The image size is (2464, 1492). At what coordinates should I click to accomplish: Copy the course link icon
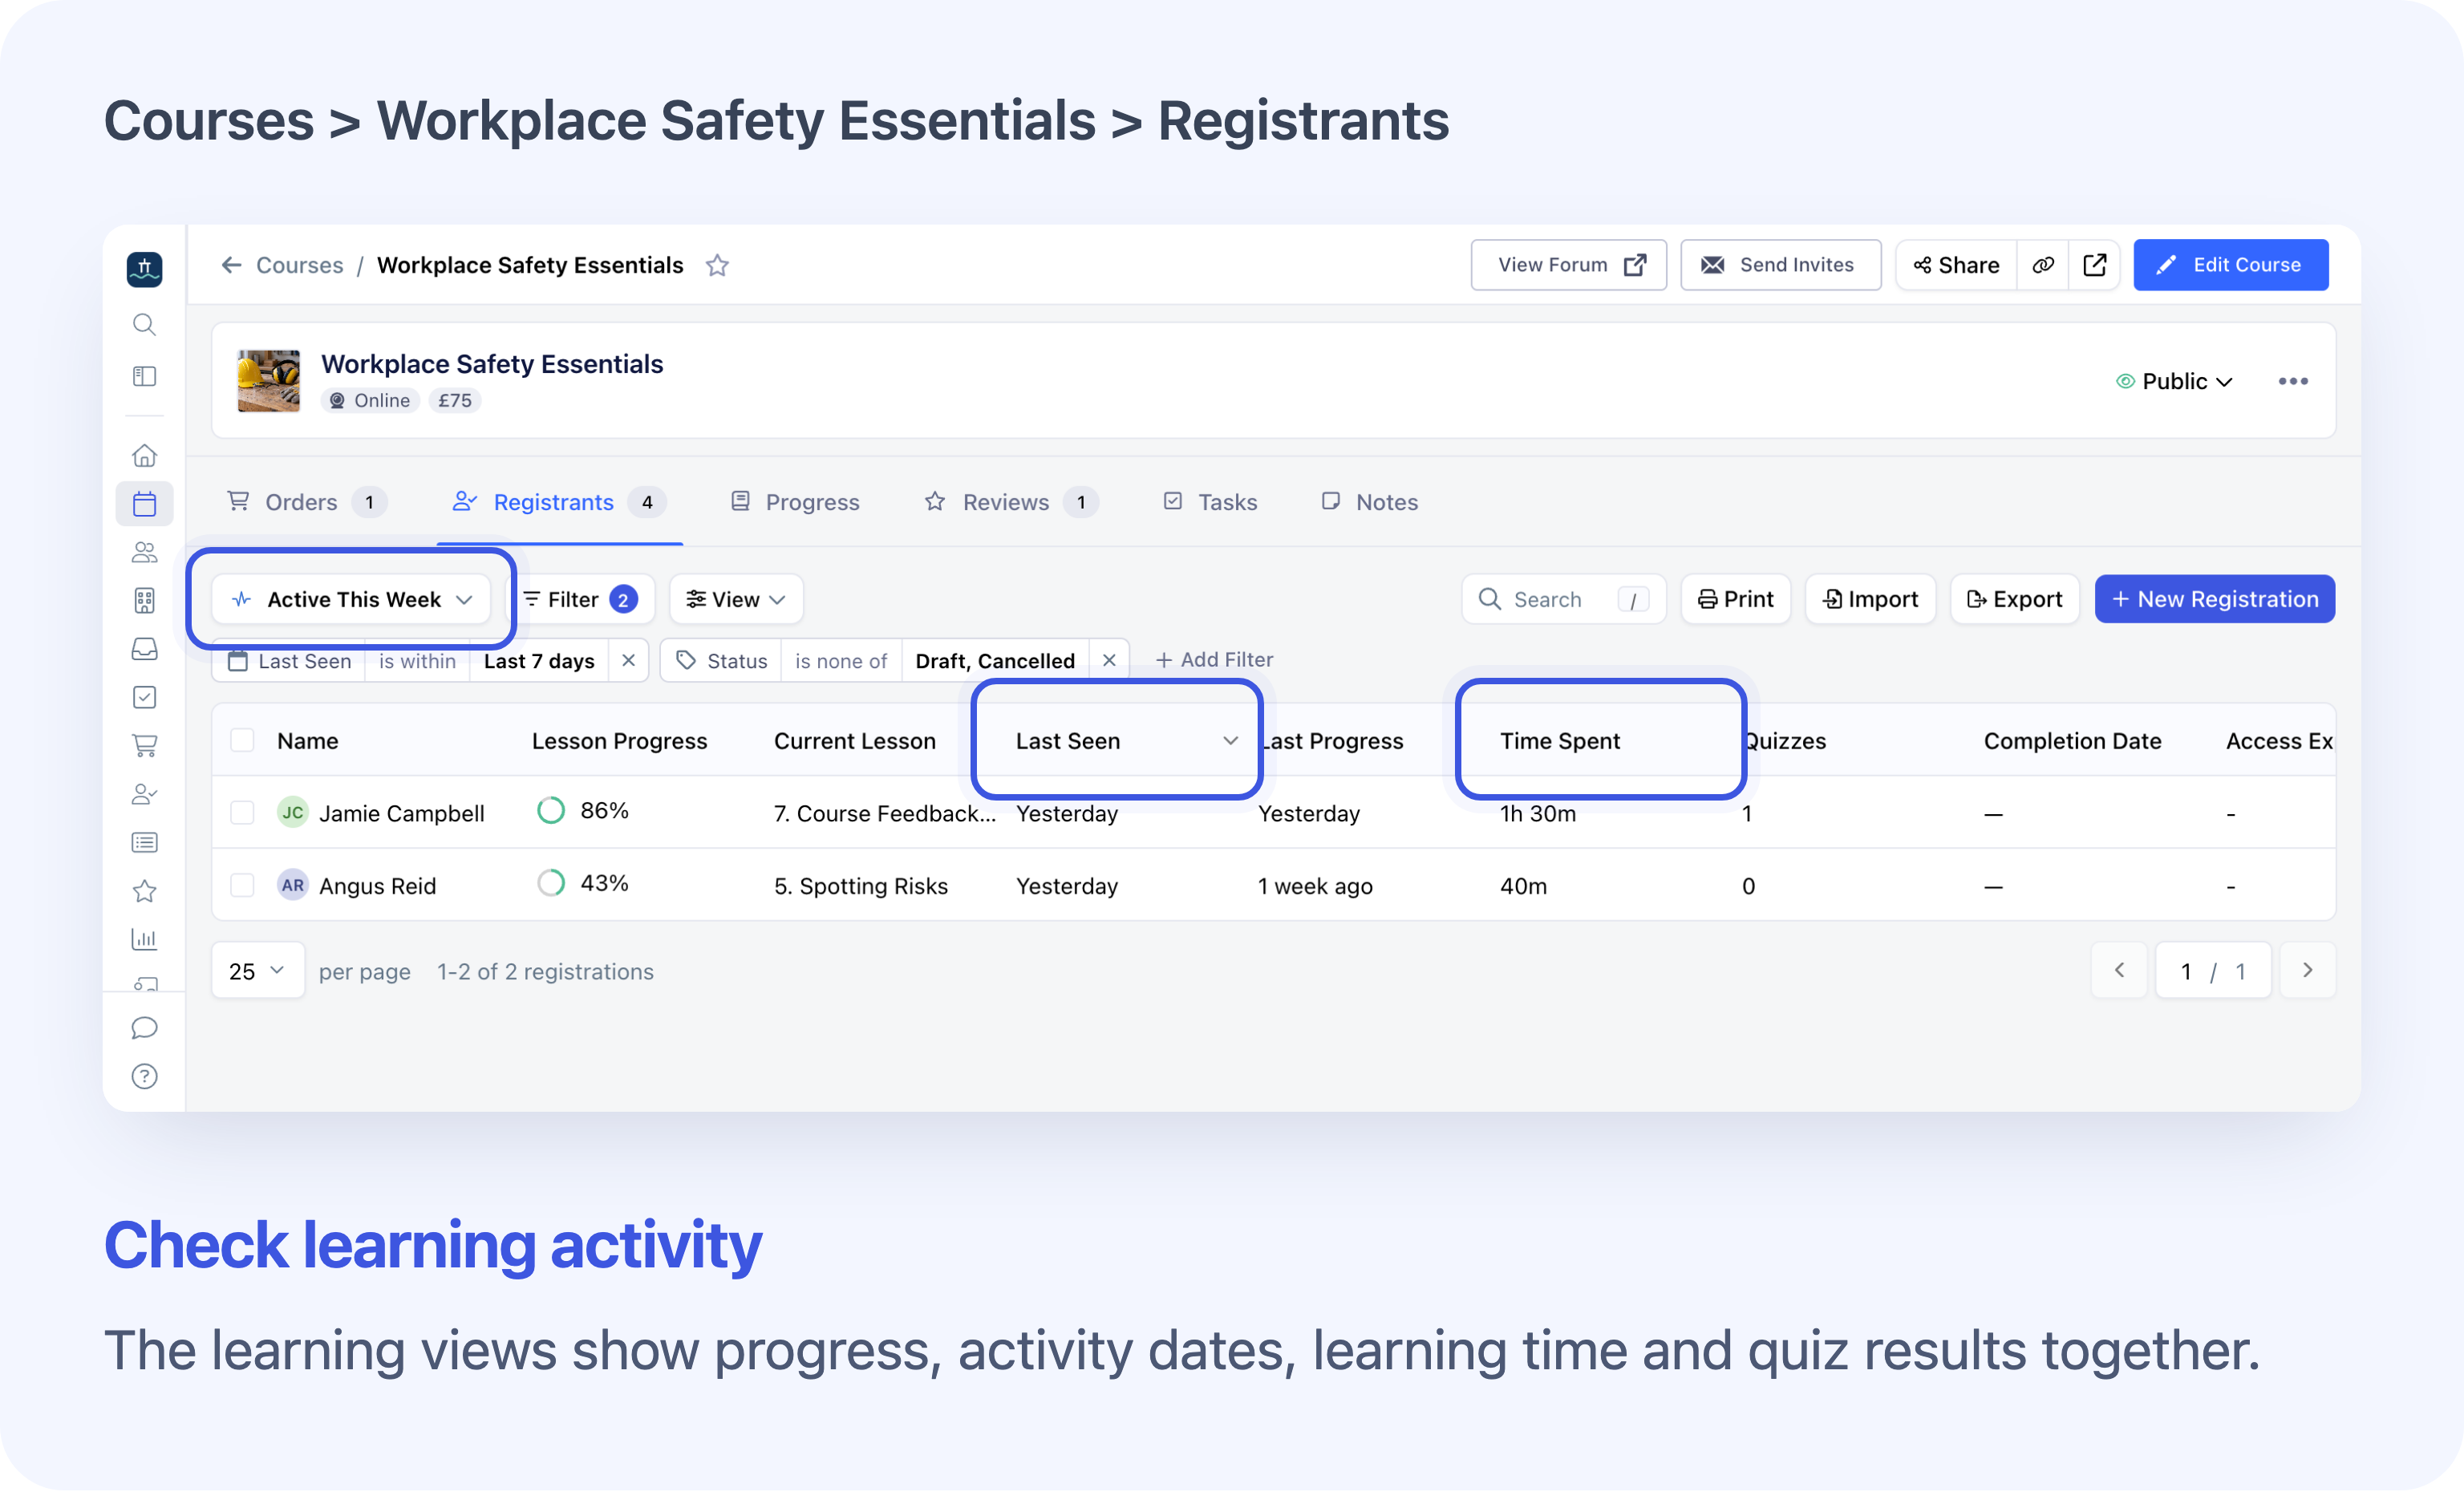[2043, 265]
